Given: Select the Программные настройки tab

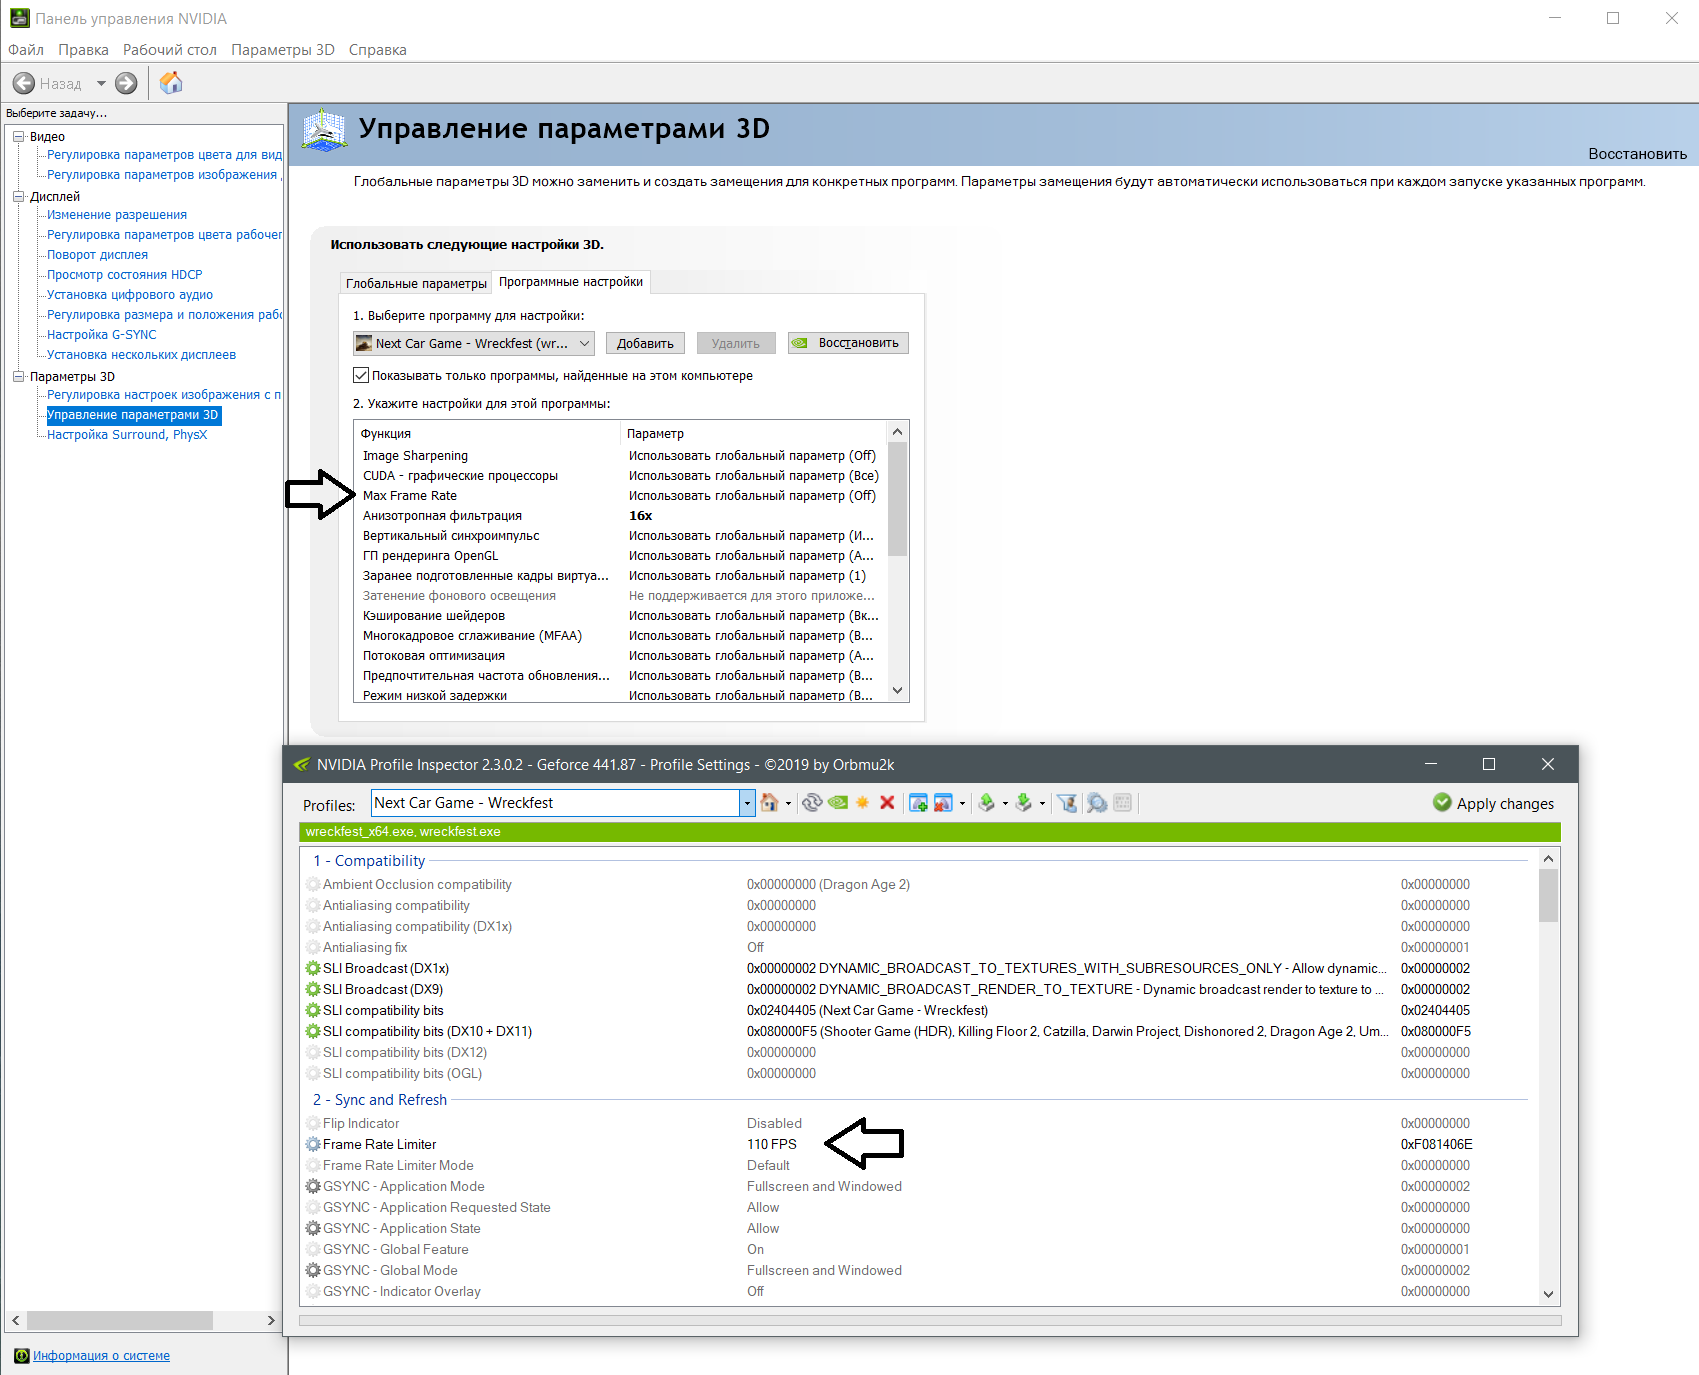Looking at the screenshot, I should tap(571, 282).
